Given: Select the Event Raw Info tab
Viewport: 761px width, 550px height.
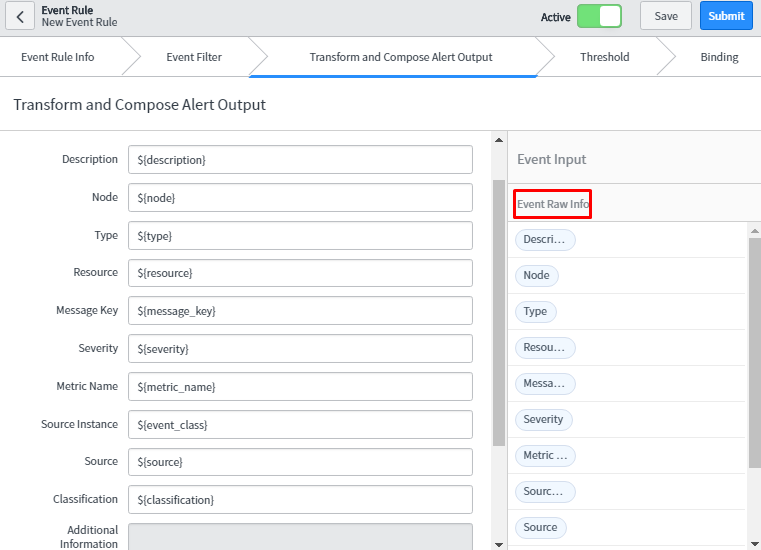Looking at the screenshot, I should 553,204.
